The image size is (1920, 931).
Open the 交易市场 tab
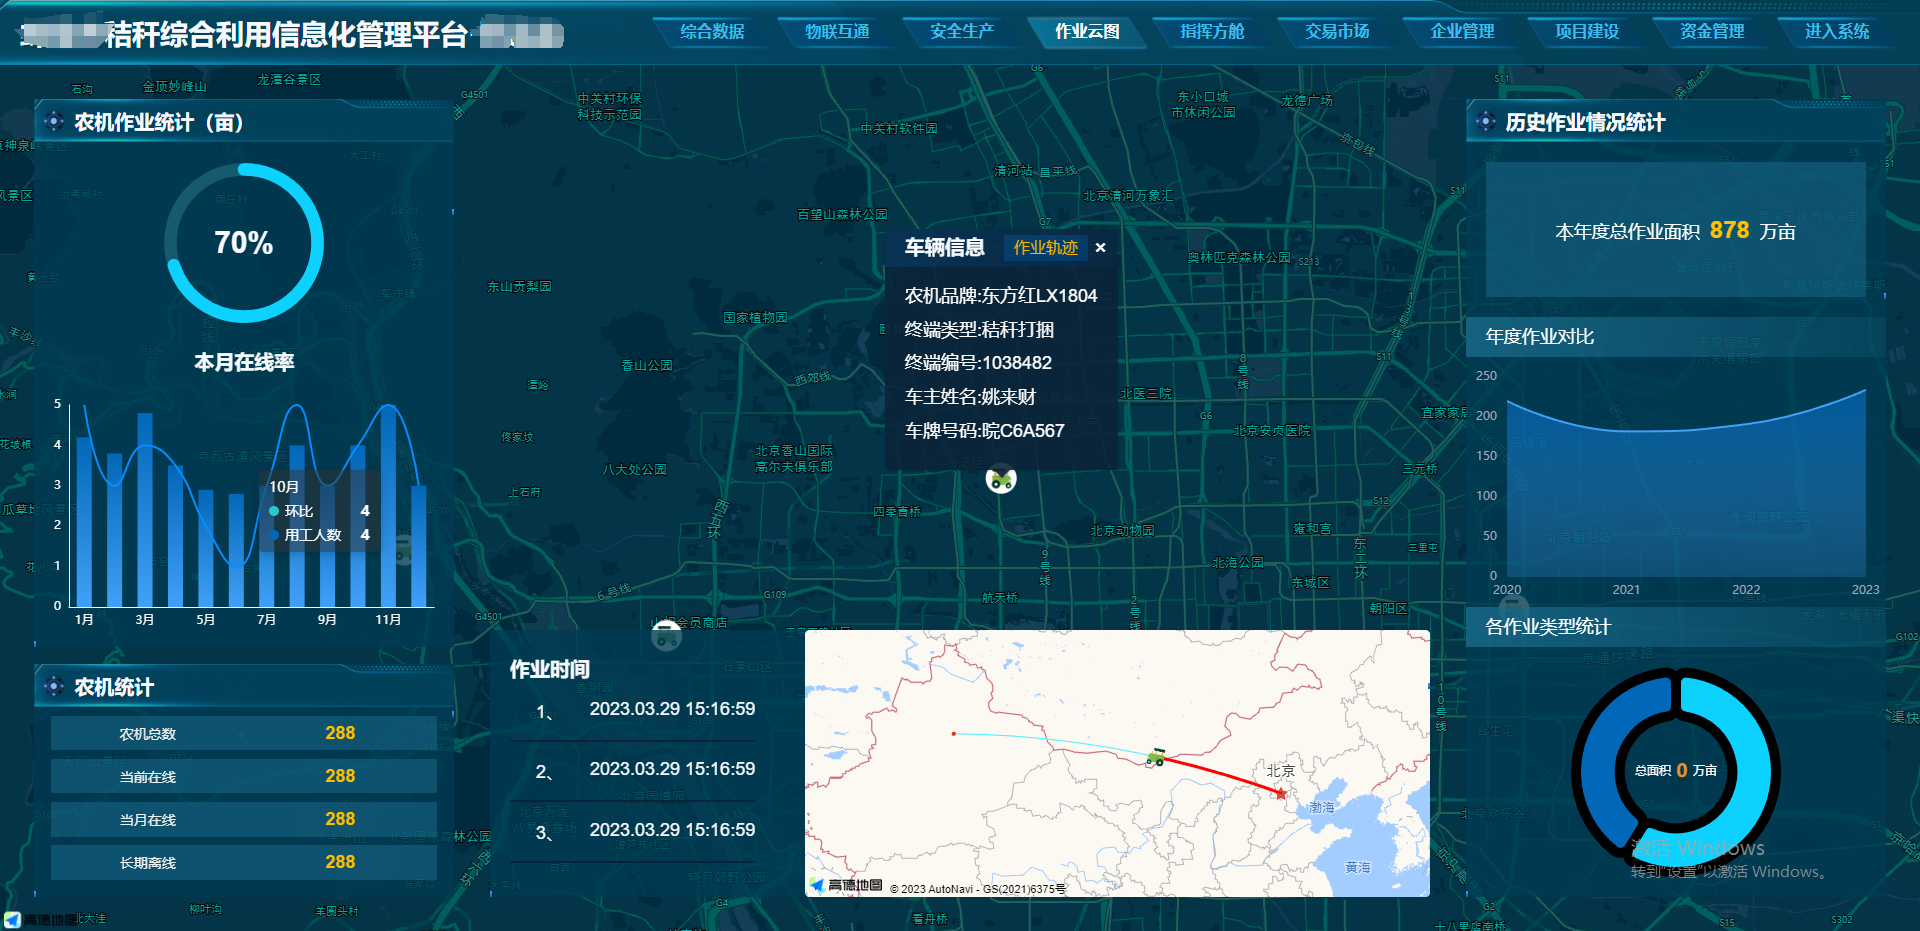[x=1337, y=32]
